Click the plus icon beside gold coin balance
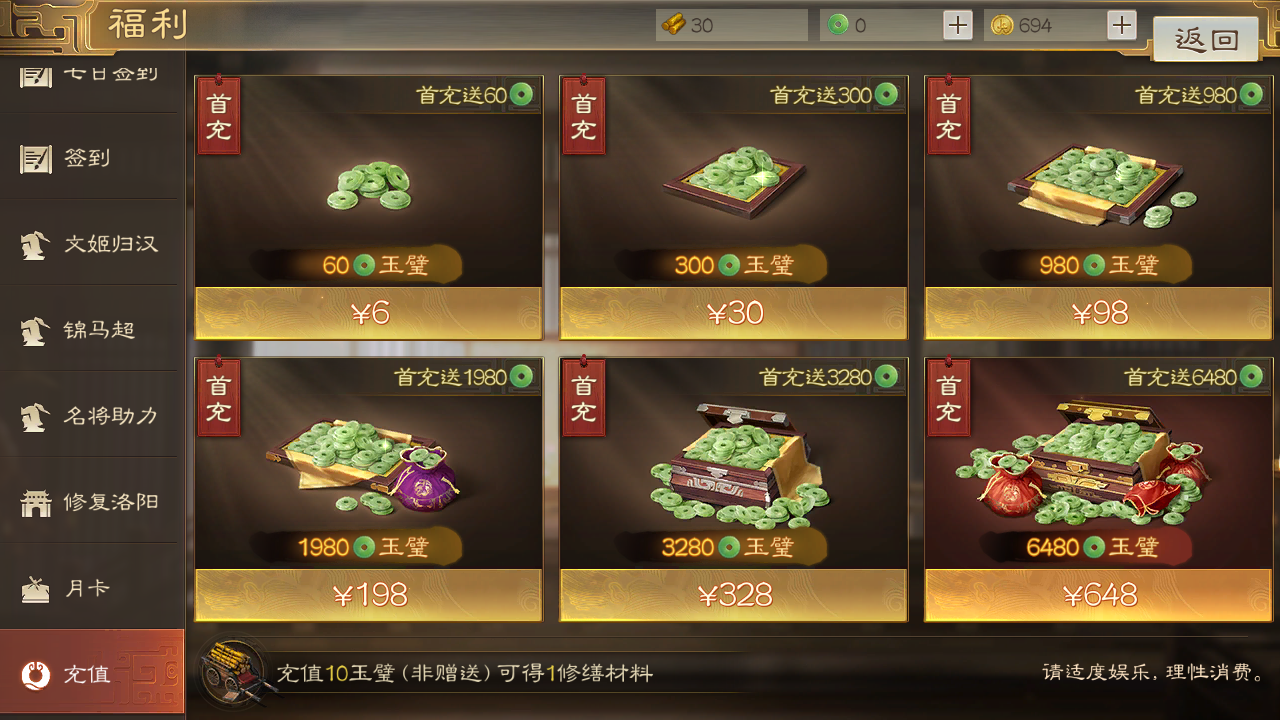This screenshot has width=1280, height=720. click(1122, 25)
